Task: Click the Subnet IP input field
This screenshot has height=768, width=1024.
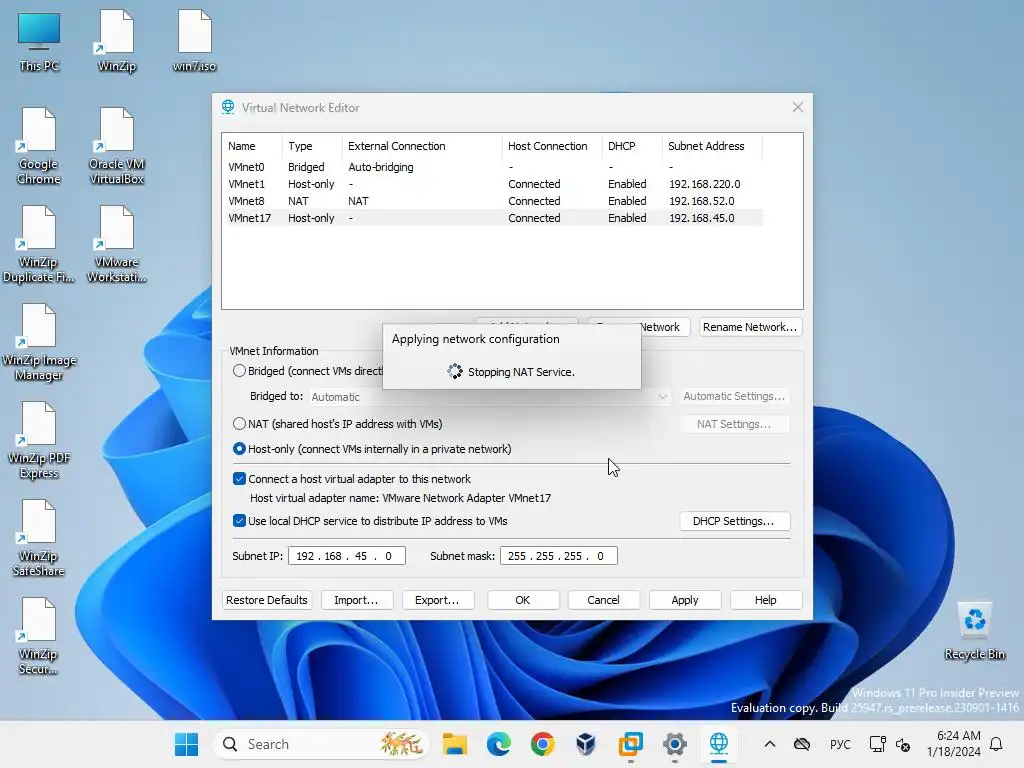Action: 347,556
